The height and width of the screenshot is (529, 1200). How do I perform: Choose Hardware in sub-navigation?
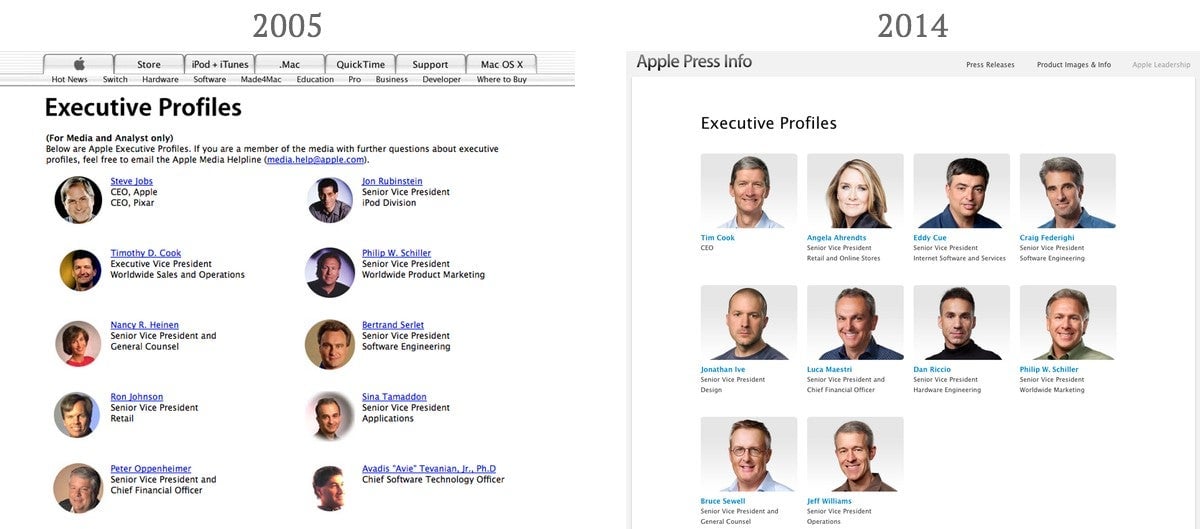(x=160, y=80)
